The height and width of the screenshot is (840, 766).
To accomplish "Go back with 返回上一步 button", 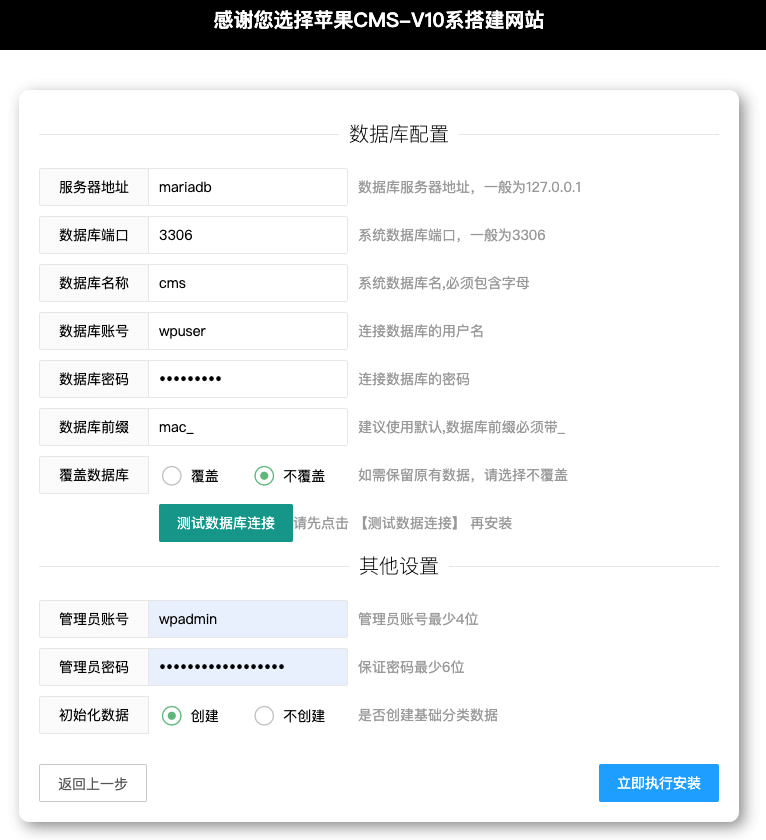I will pos(93,783).
